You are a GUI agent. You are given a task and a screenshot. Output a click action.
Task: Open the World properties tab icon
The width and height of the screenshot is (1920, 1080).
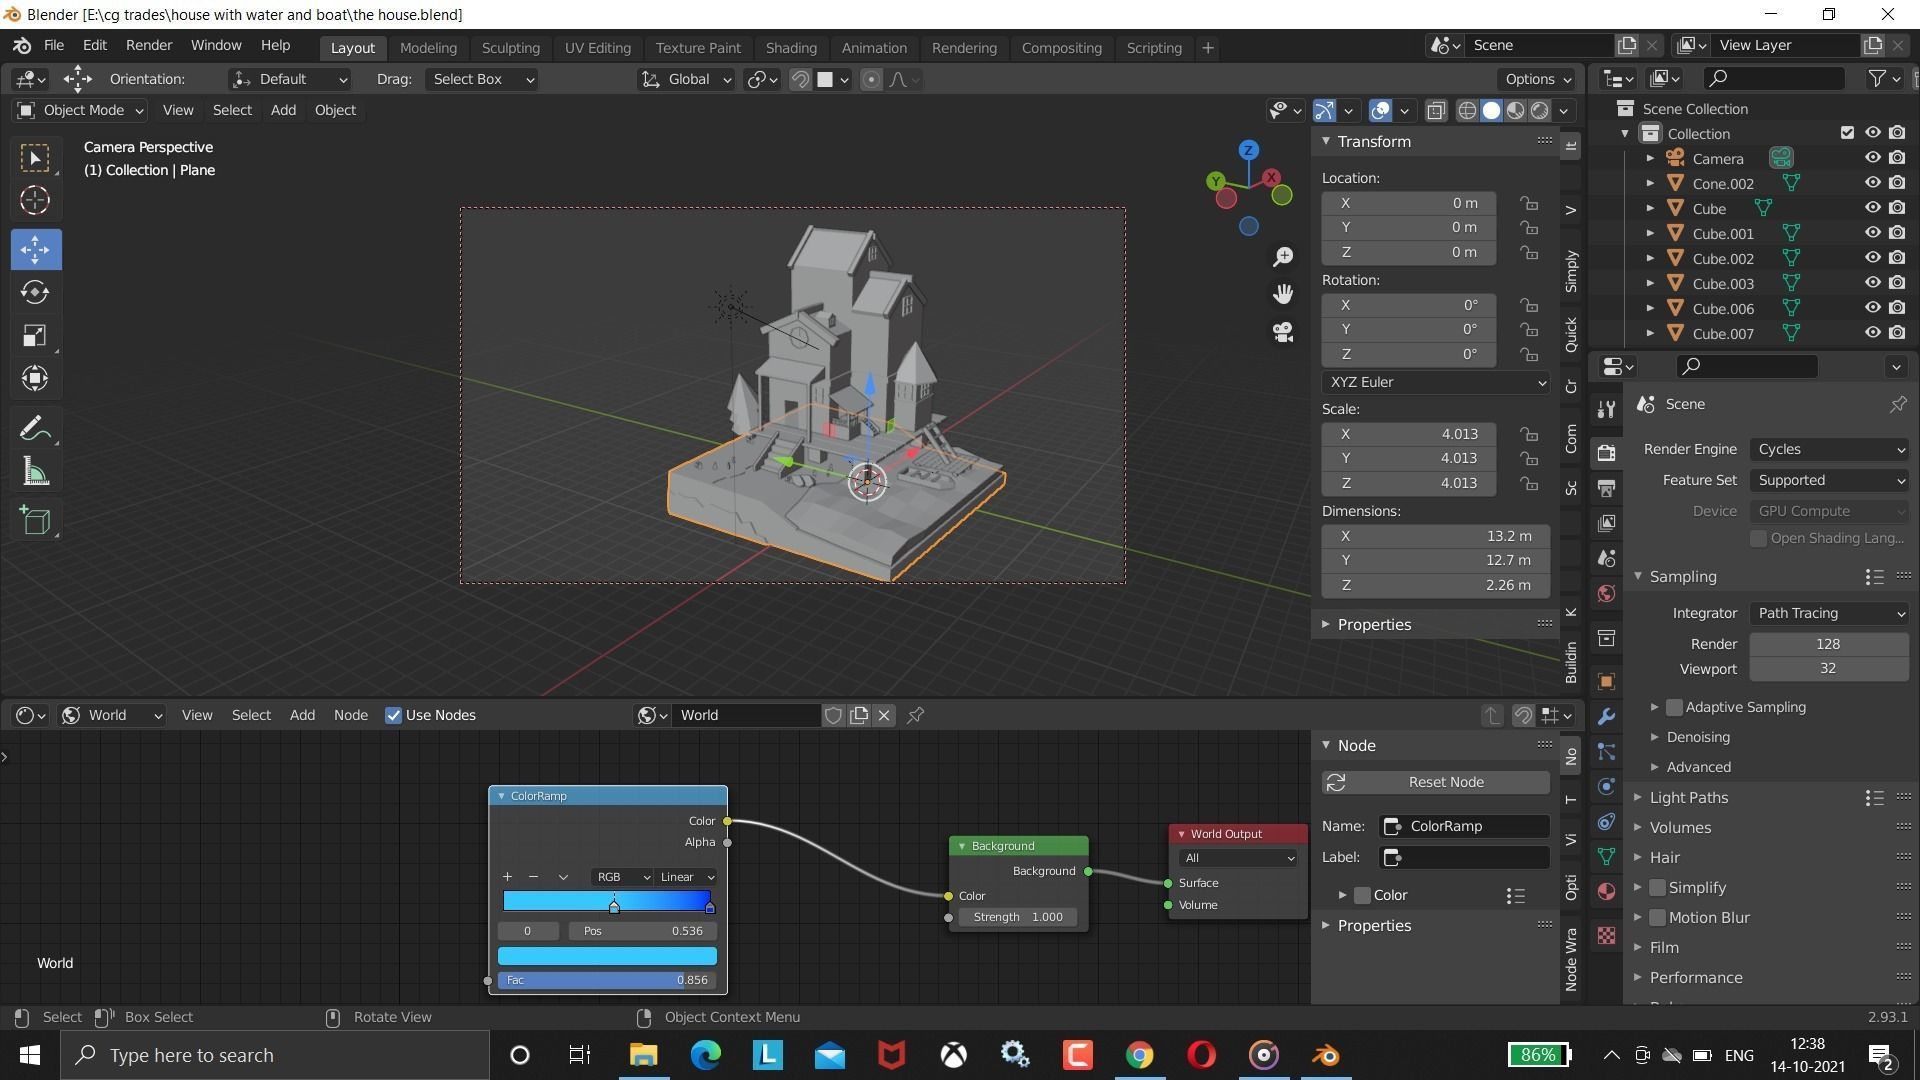click(x=1606, y=593)
